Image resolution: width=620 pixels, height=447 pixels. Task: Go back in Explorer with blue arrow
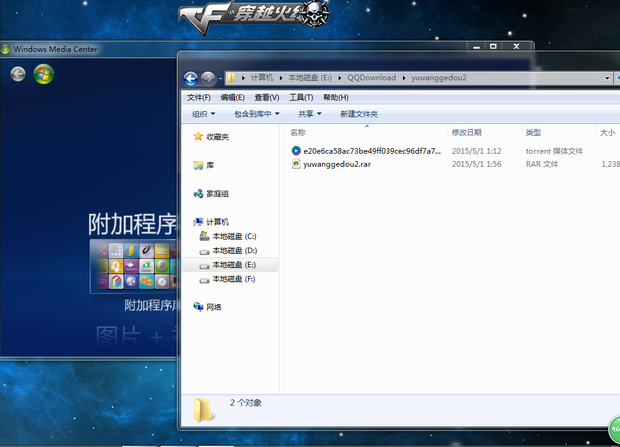191,79
